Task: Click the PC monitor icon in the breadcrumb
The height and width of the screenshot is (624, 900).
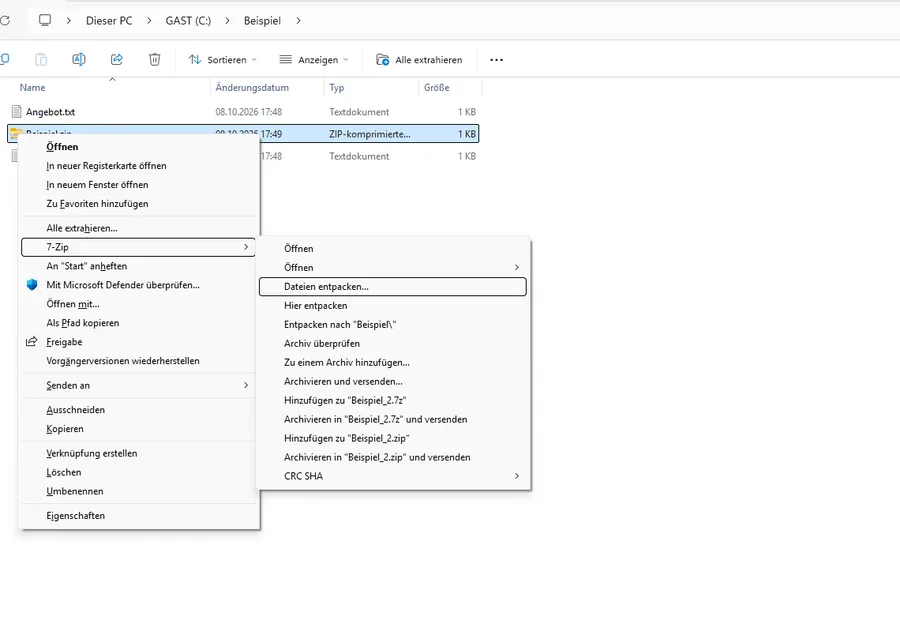Action: tap(45, 21)
